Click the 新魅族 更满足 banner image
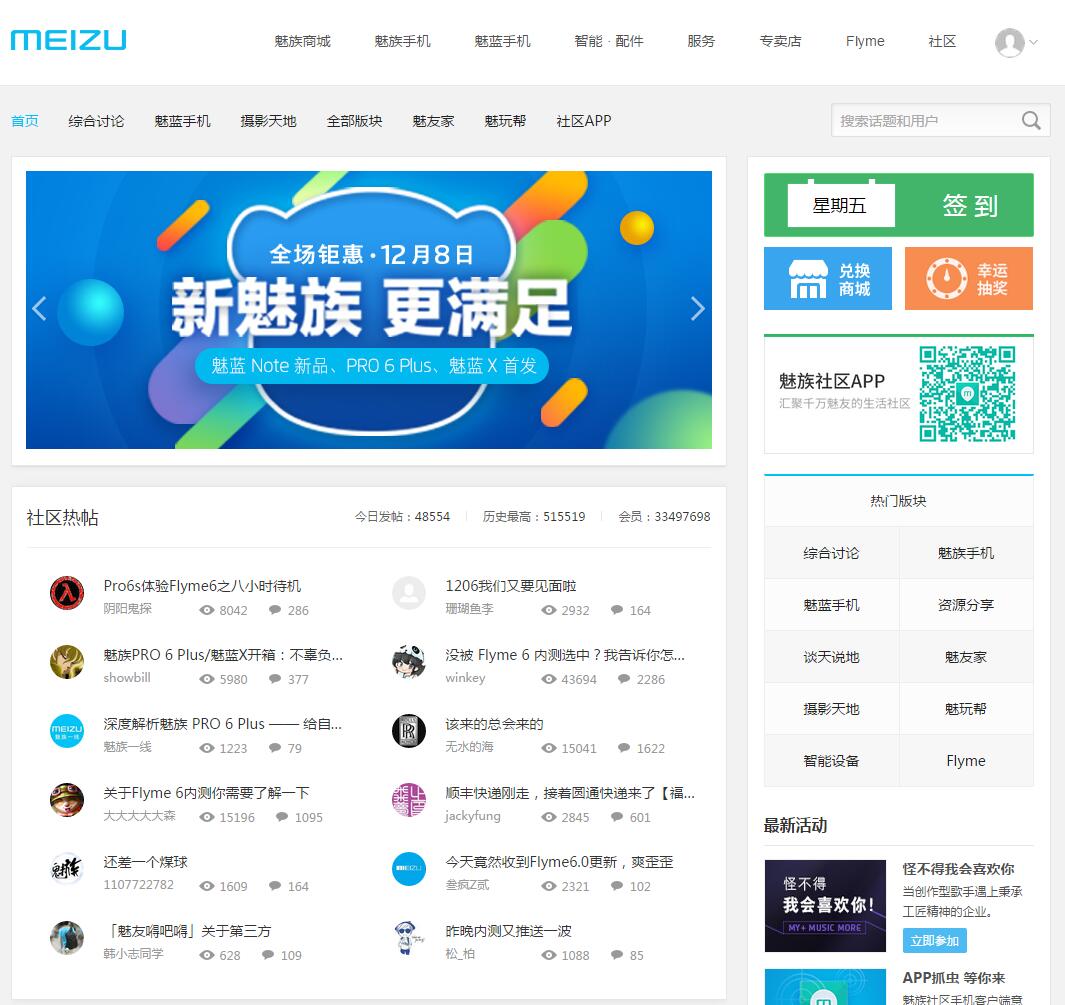Viewport: 1065px width, 1005px height. 369,310
